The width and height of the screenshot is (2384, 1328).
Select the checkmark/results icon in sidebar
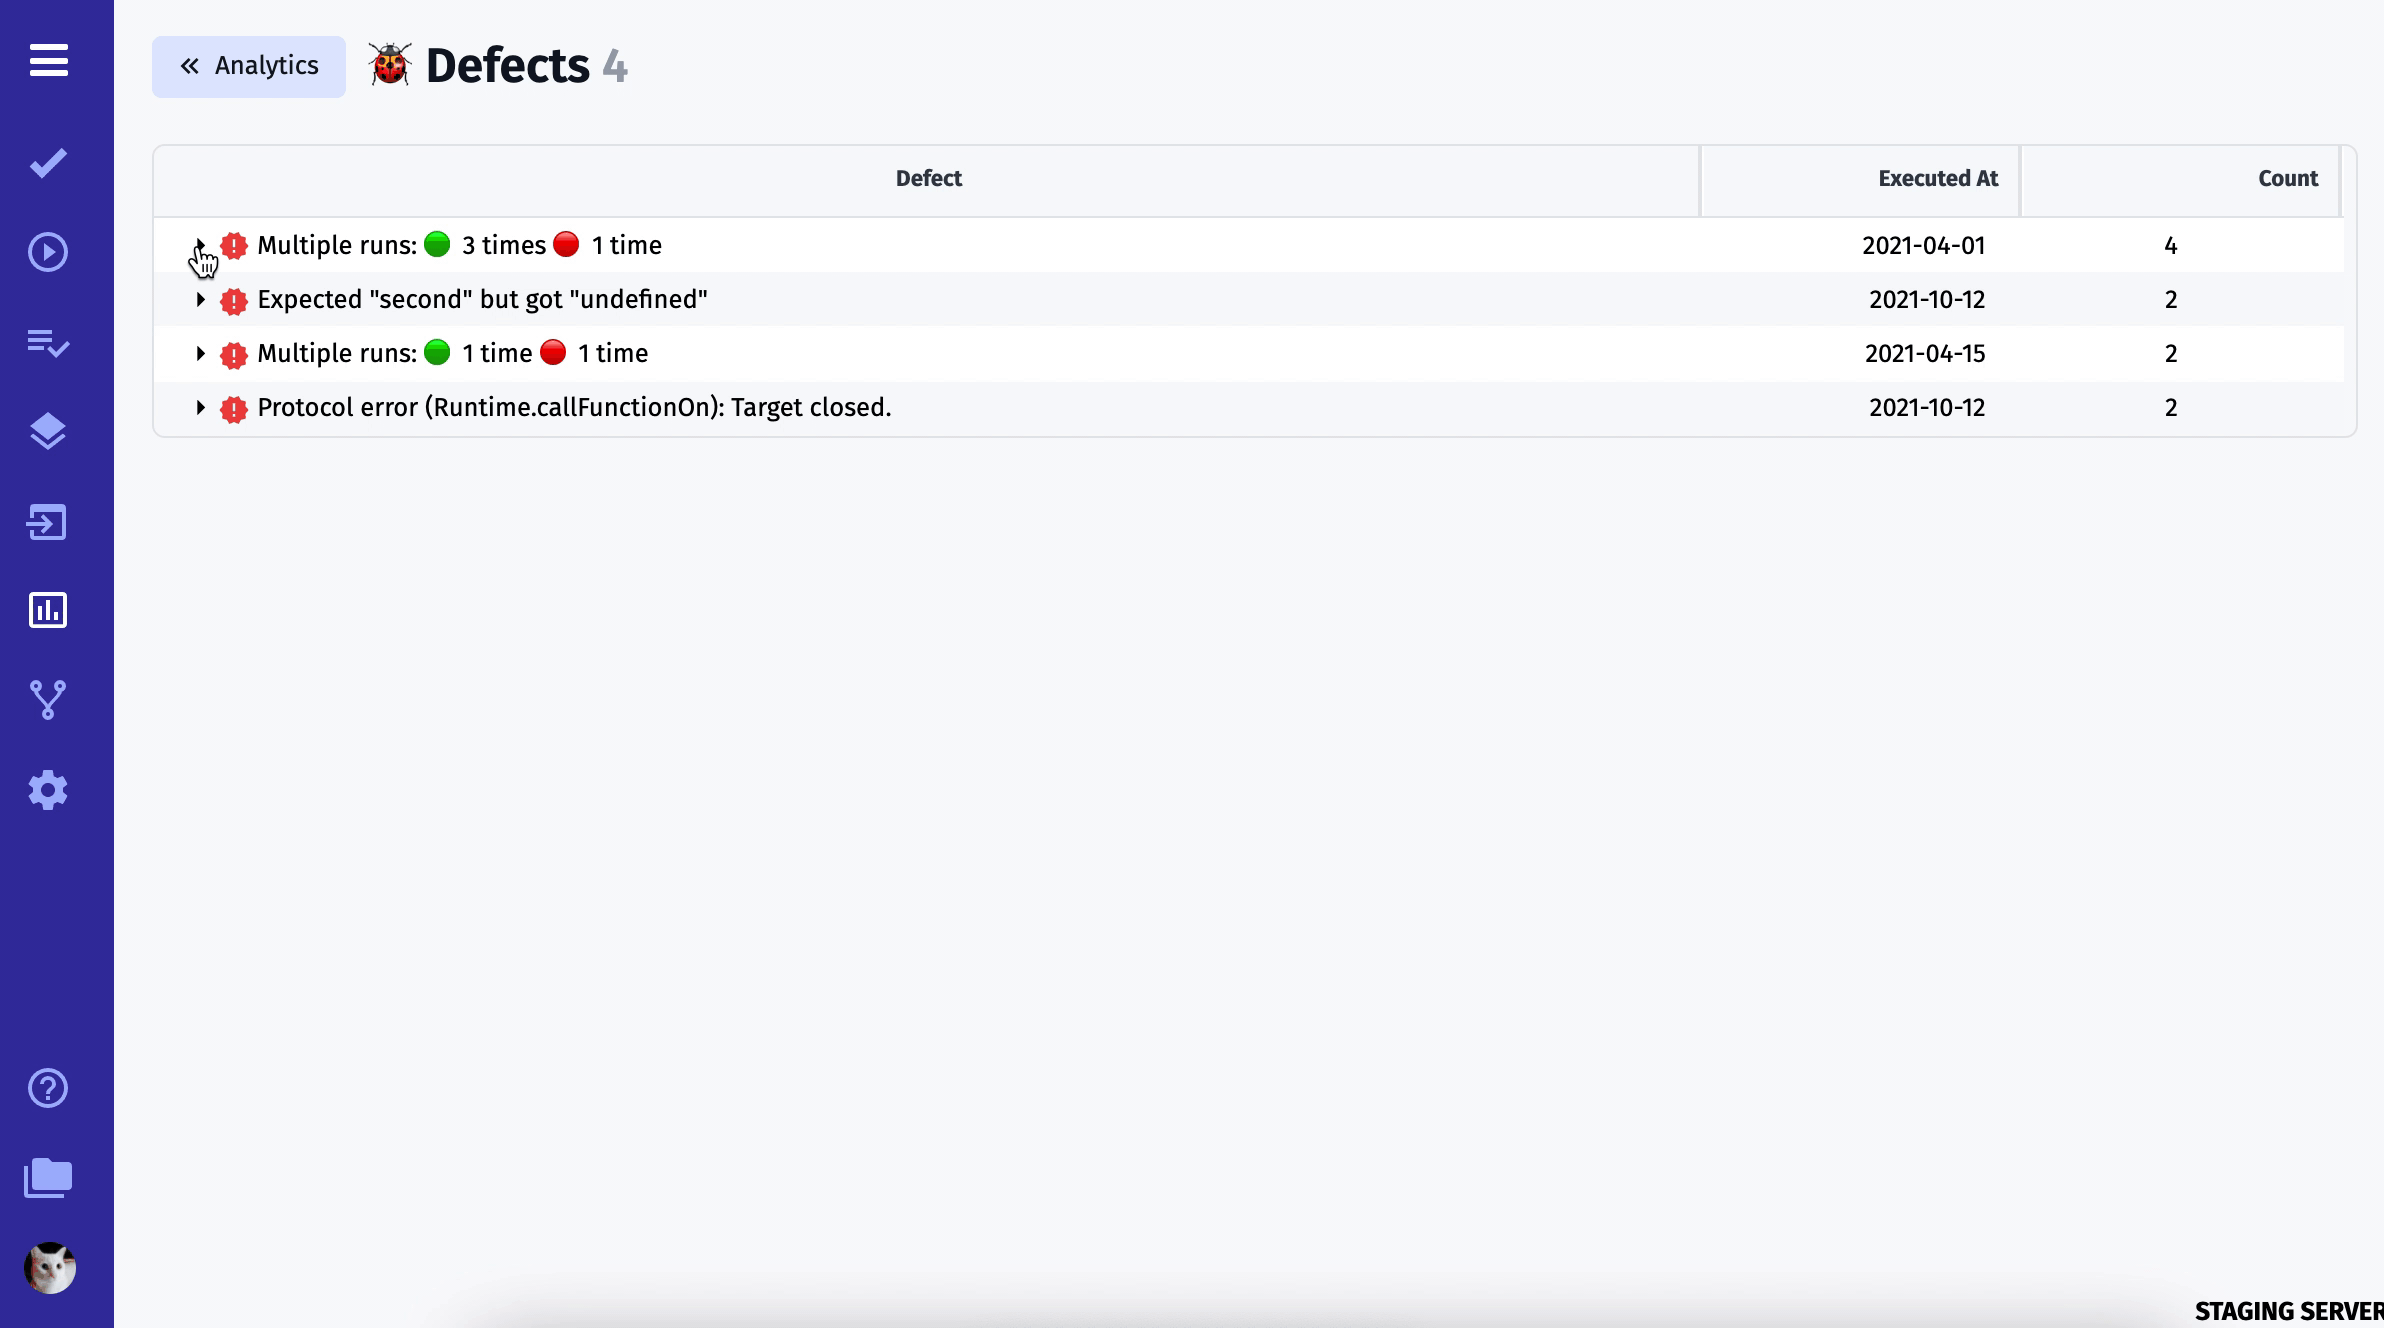(47, 164)
